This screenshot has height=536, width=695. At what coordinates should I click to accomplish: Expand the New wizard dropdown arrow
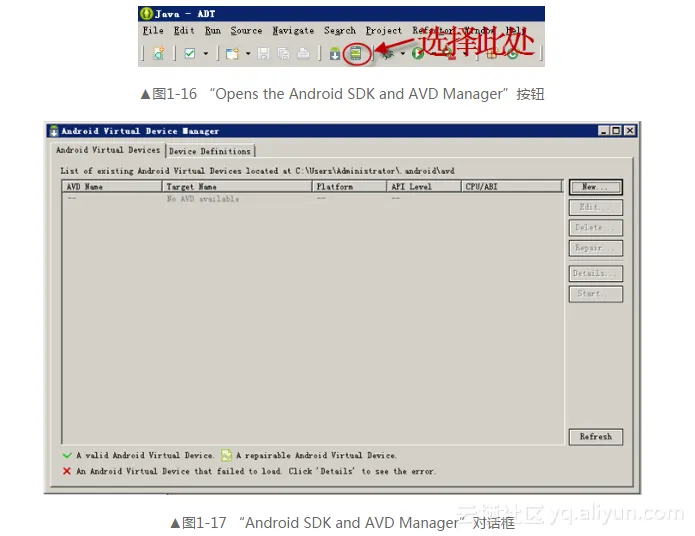coord(248,54)
